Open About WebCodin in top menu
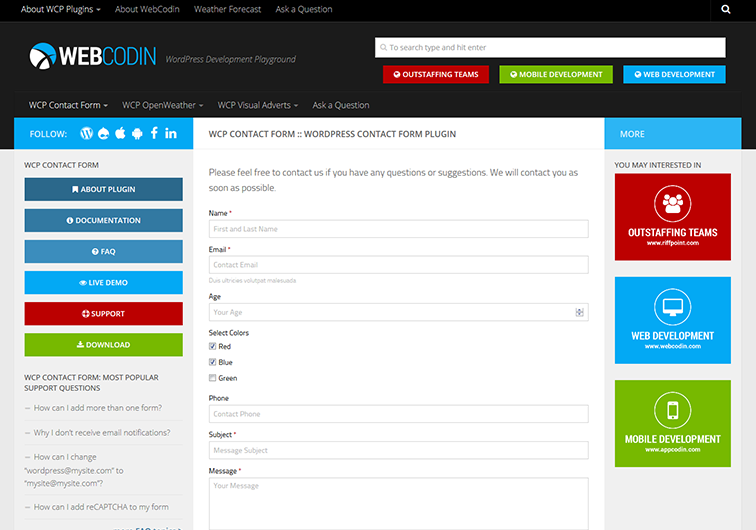This screenshot has width=756, height=530. point(147,9)
